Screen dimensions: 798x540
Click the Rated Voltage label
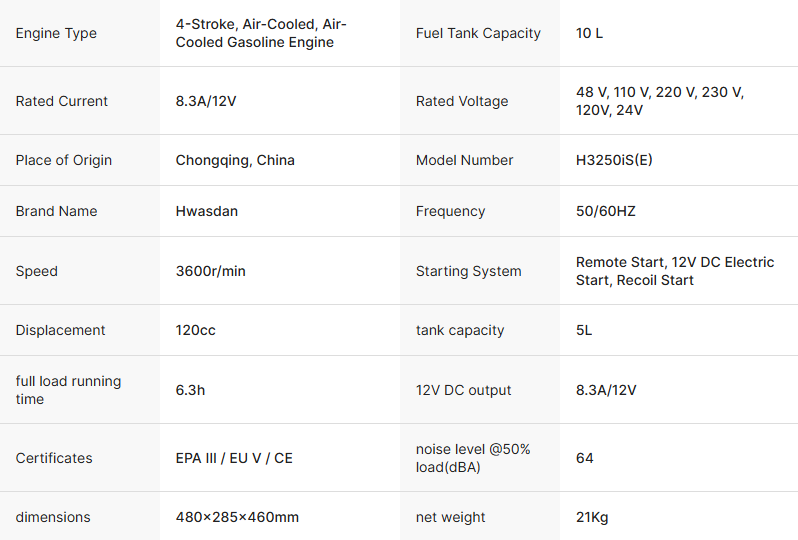pyautogui.click(x=462, y=101)
